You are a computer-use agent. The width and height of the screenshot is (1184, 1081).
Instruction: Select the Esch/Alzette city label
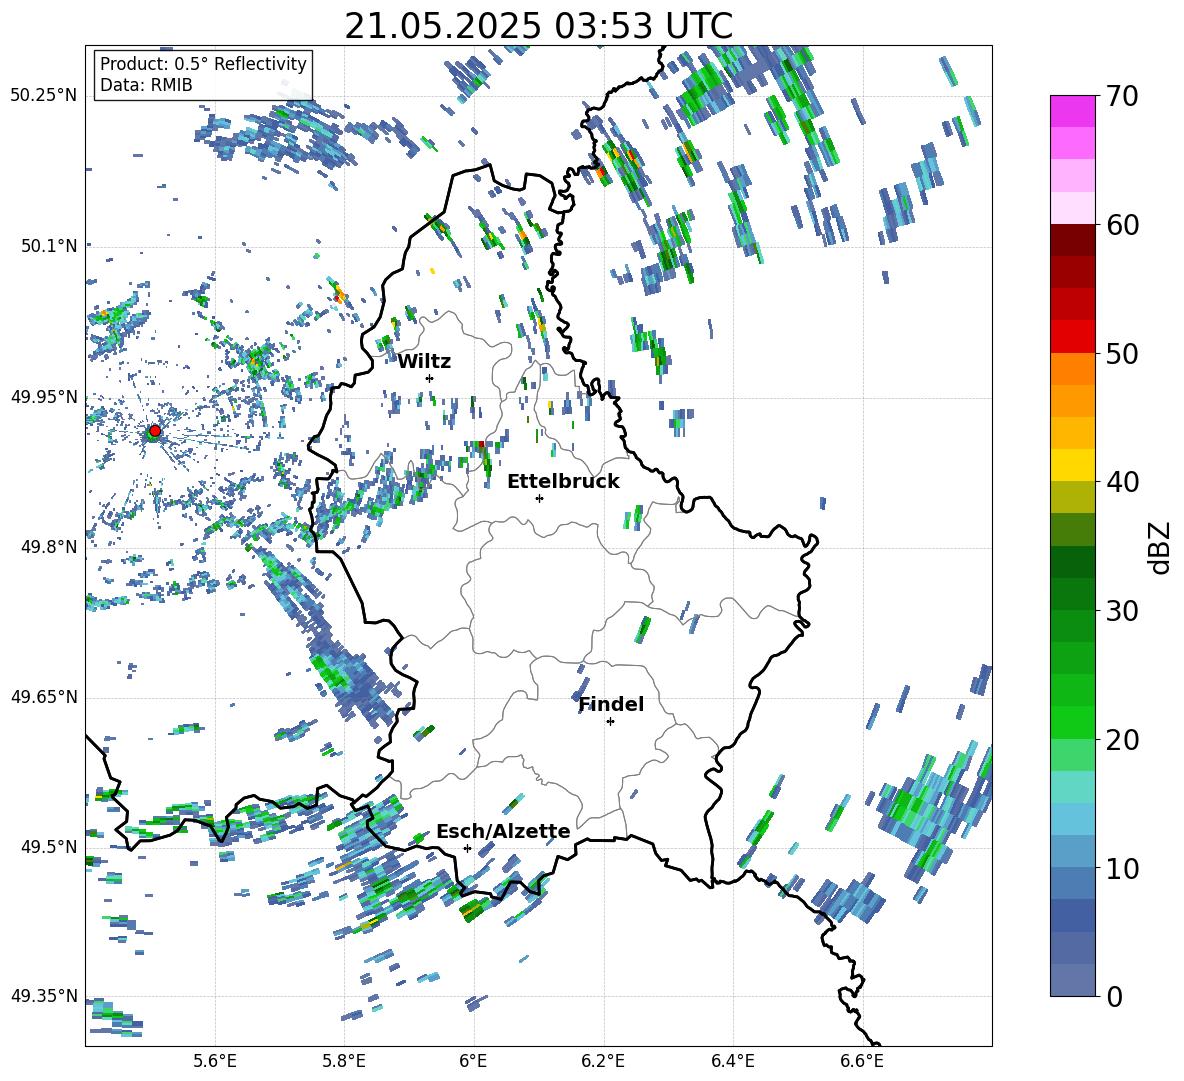503,832
